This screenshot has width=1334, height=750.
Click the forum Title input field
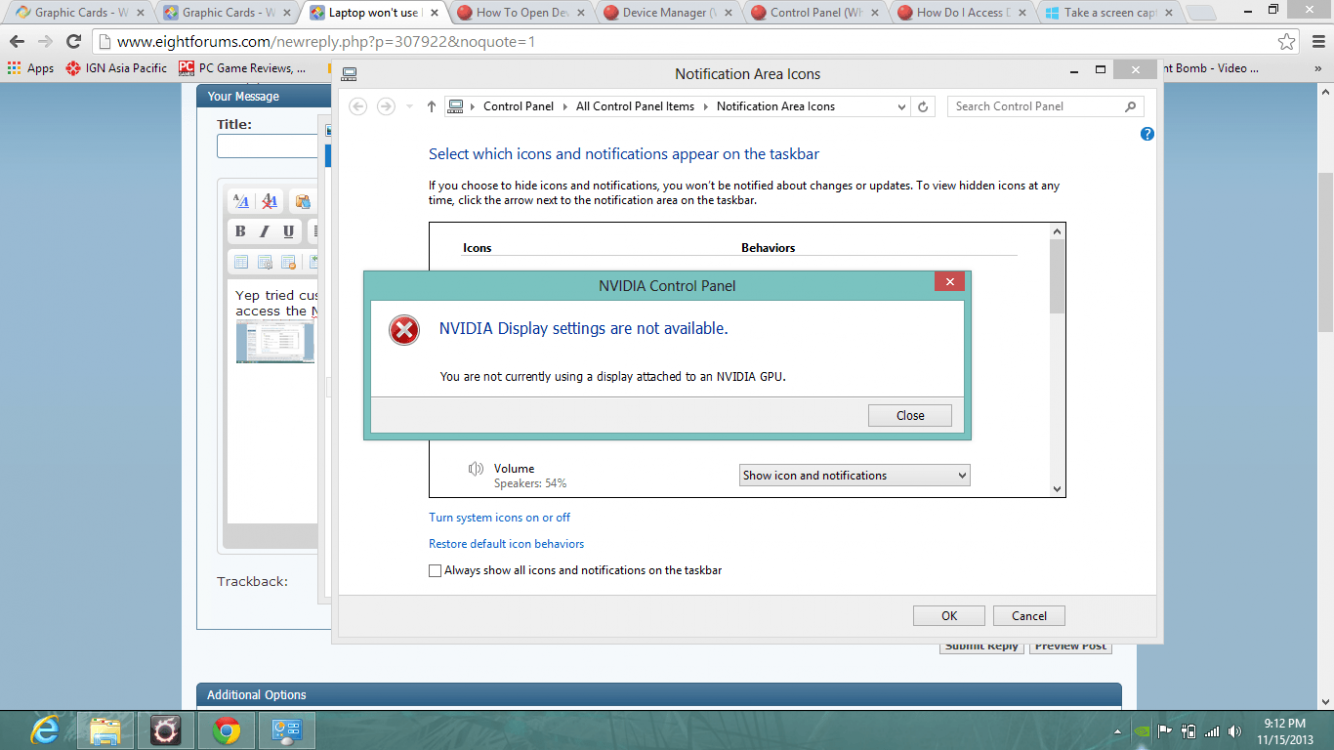click(267, 146)
